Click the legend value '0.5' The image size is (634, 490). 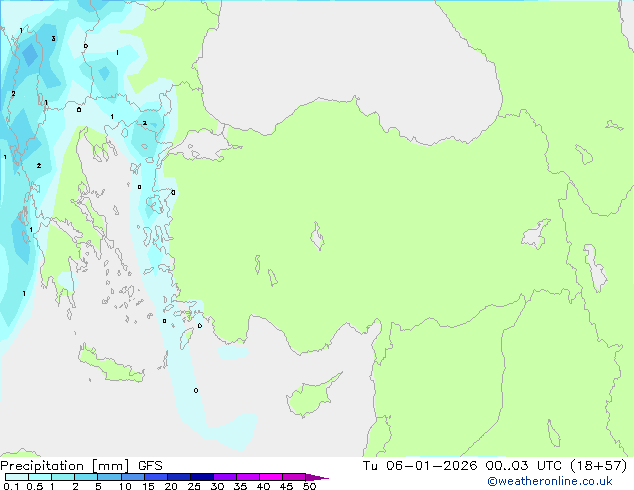click(34, 486)
